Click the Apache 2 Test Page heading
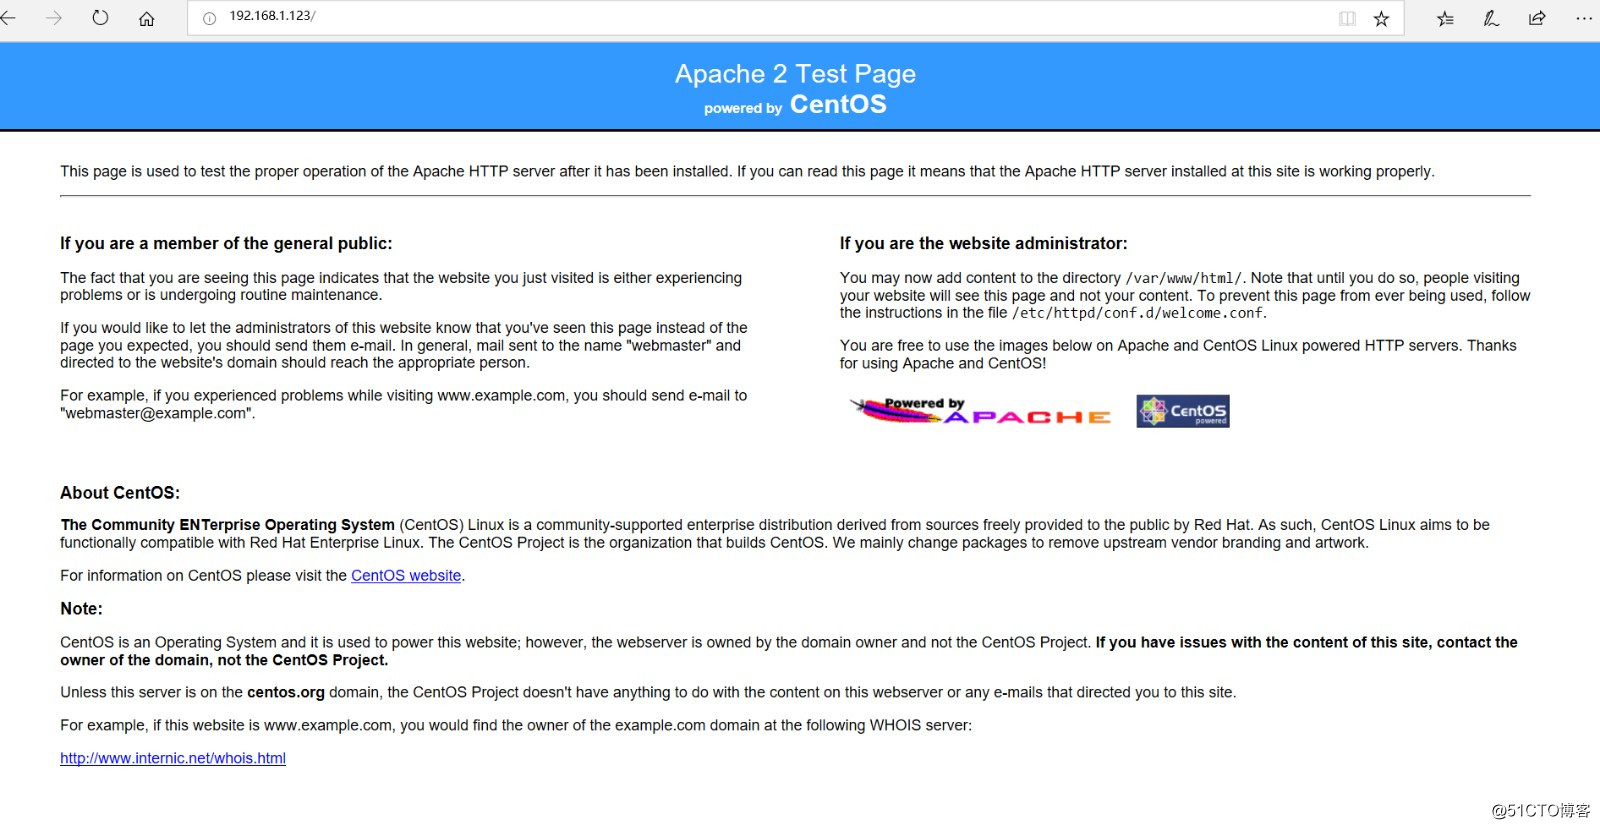The height and width of the screenshot is (829, 1600). click(x=795, y=74)
